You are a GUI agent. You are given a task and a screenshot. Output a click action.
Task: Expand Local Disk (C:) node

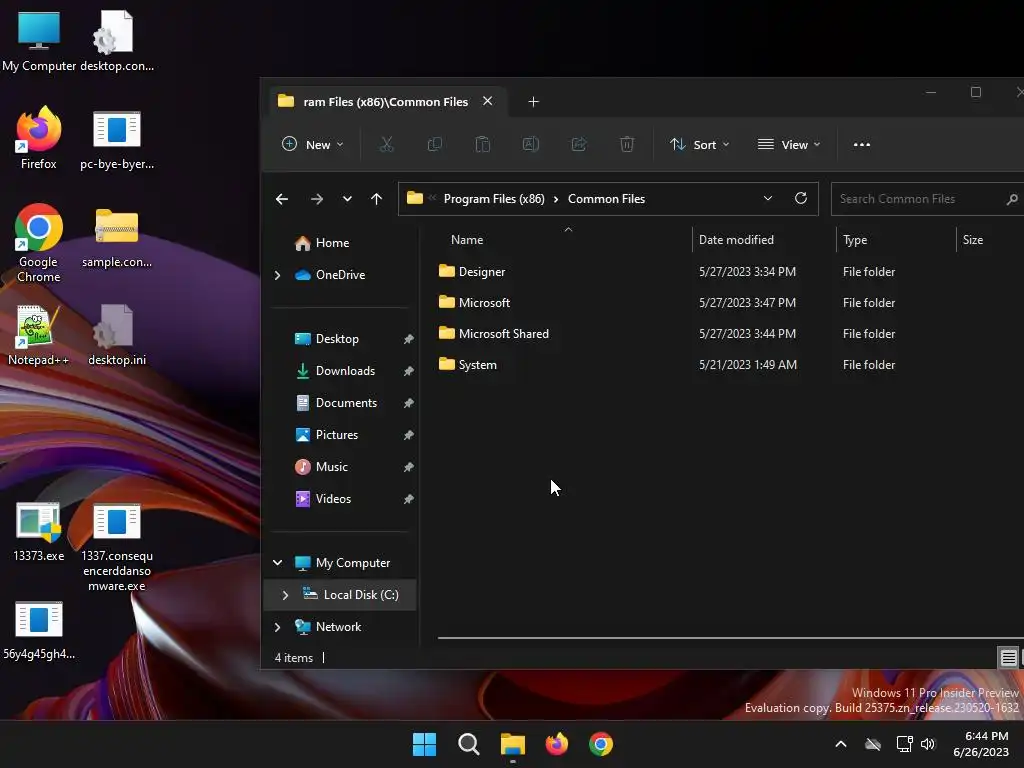[285, 595]
